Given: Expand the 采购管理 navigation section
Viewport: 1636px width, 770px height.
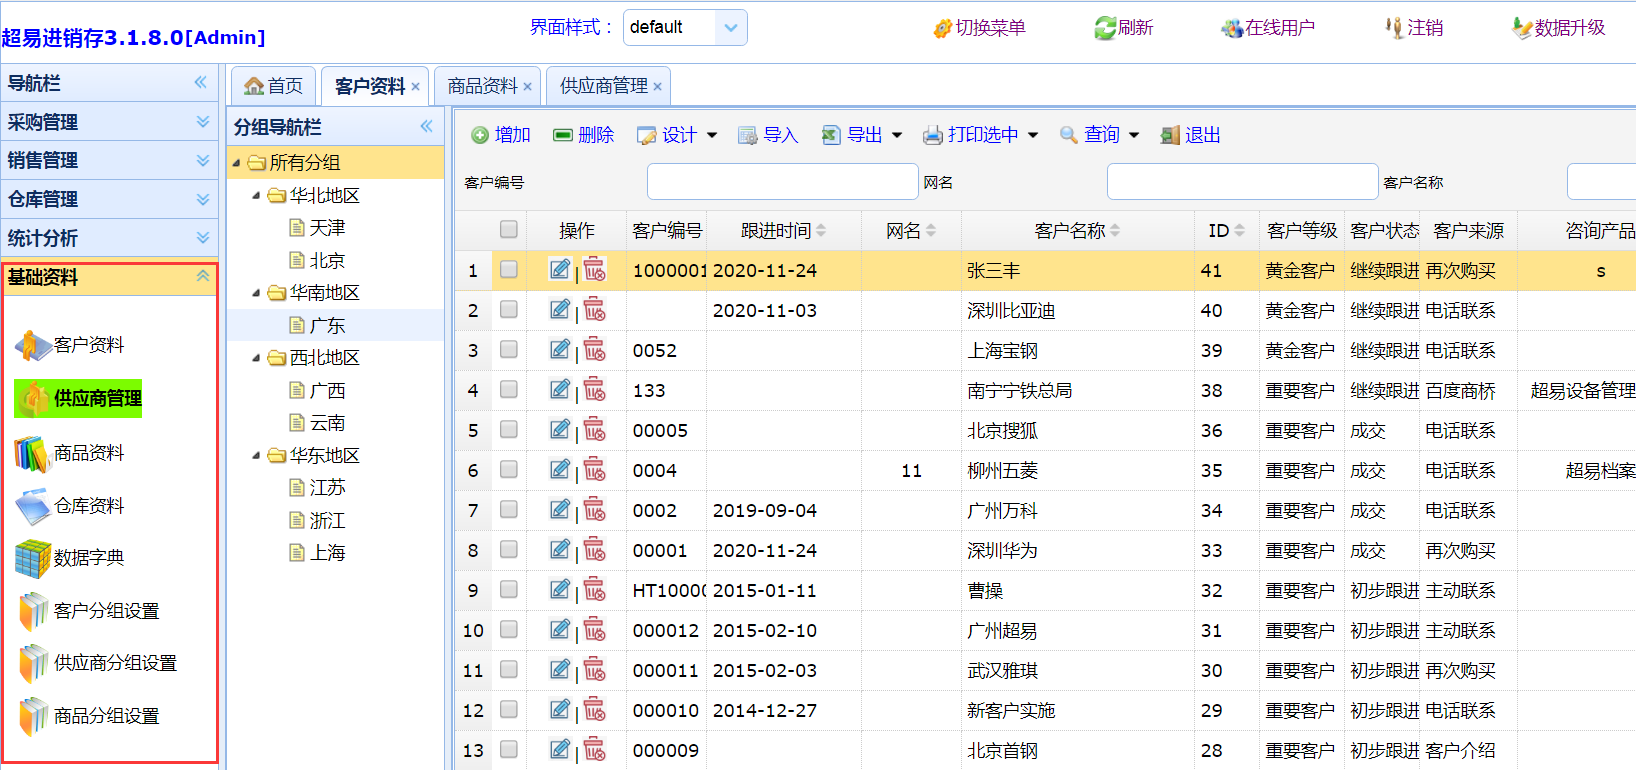Looking at the screenshot, I should tap(108, 122).
